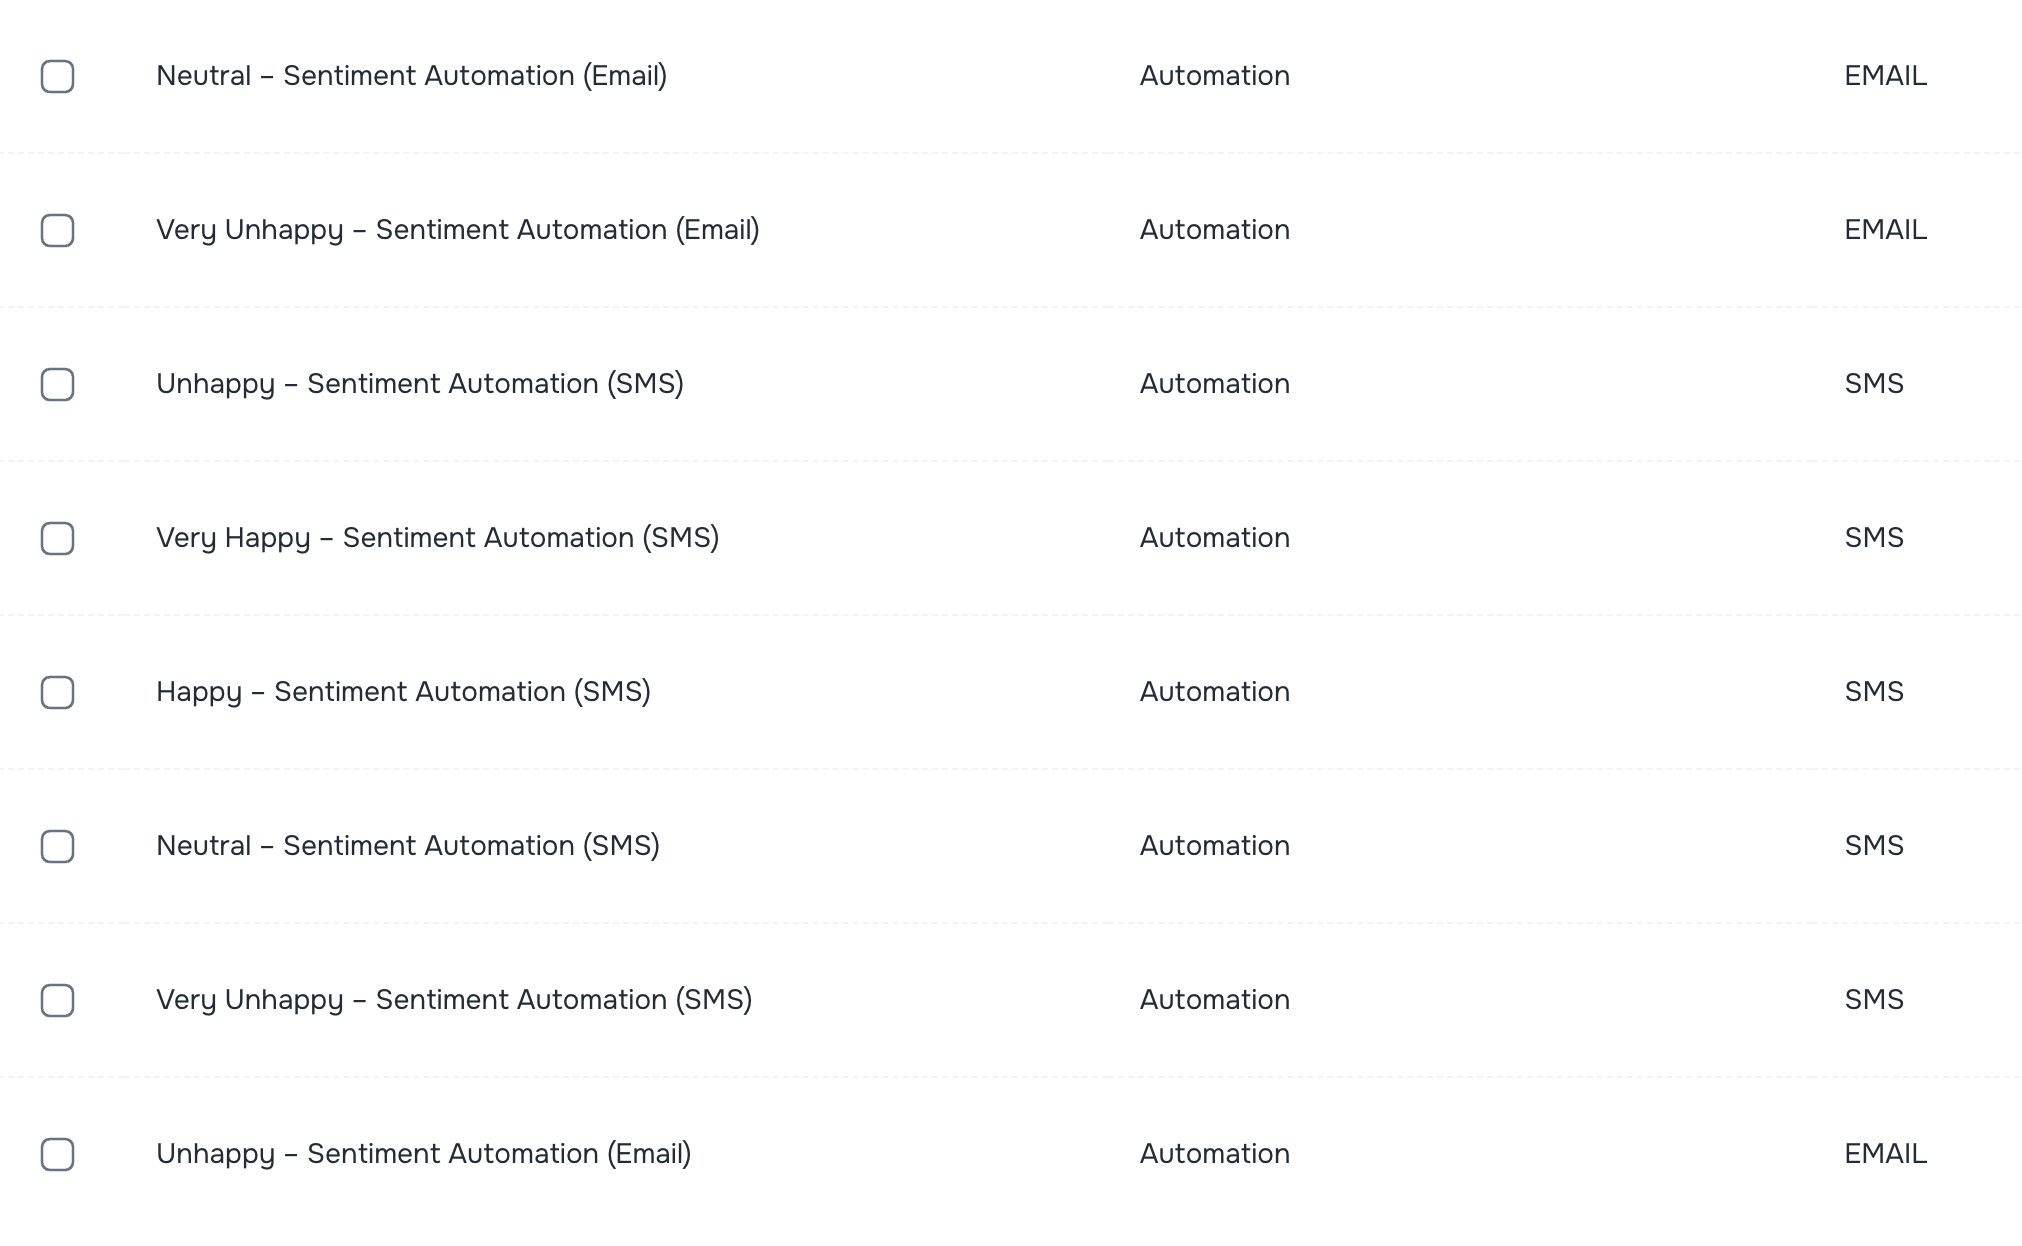Open Very Happy – Sentiment Automation (SMS)
This screenshot has width=2022, height=1246.
[x=437, y=538]
